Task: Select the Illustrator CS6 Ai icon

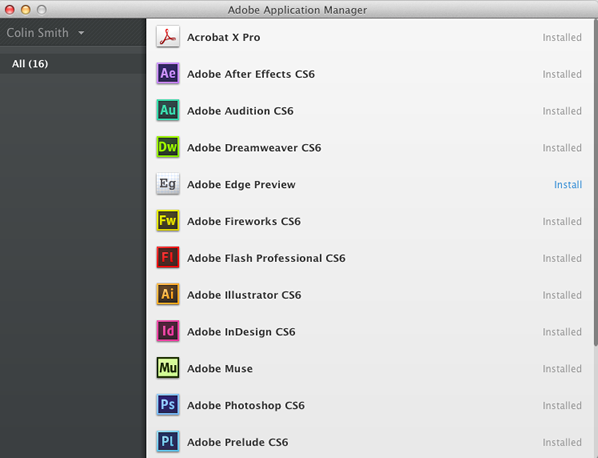Action: 168,294
